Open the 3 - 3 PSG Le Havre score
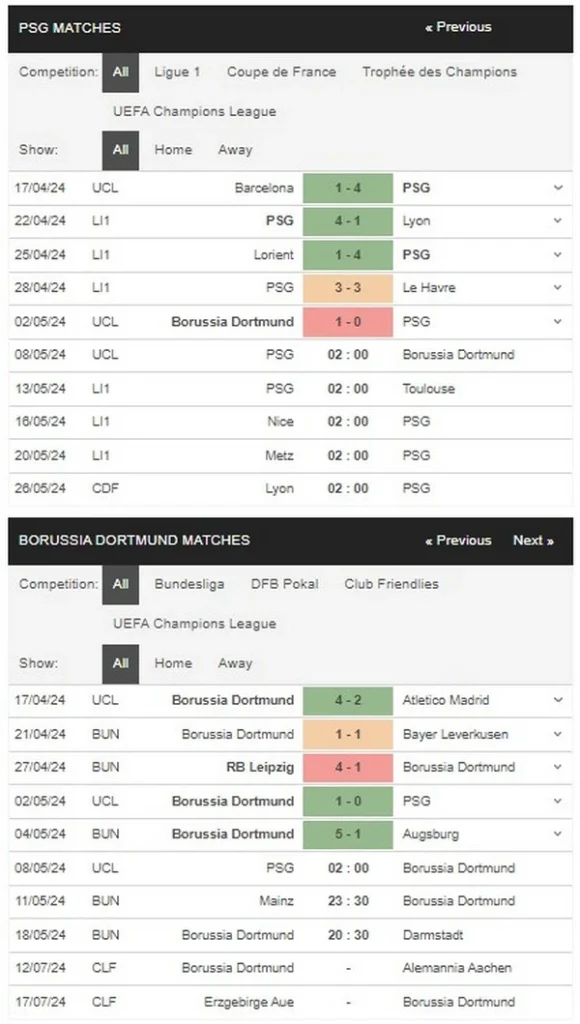The image size is (580, 1024). pos(348,287)
